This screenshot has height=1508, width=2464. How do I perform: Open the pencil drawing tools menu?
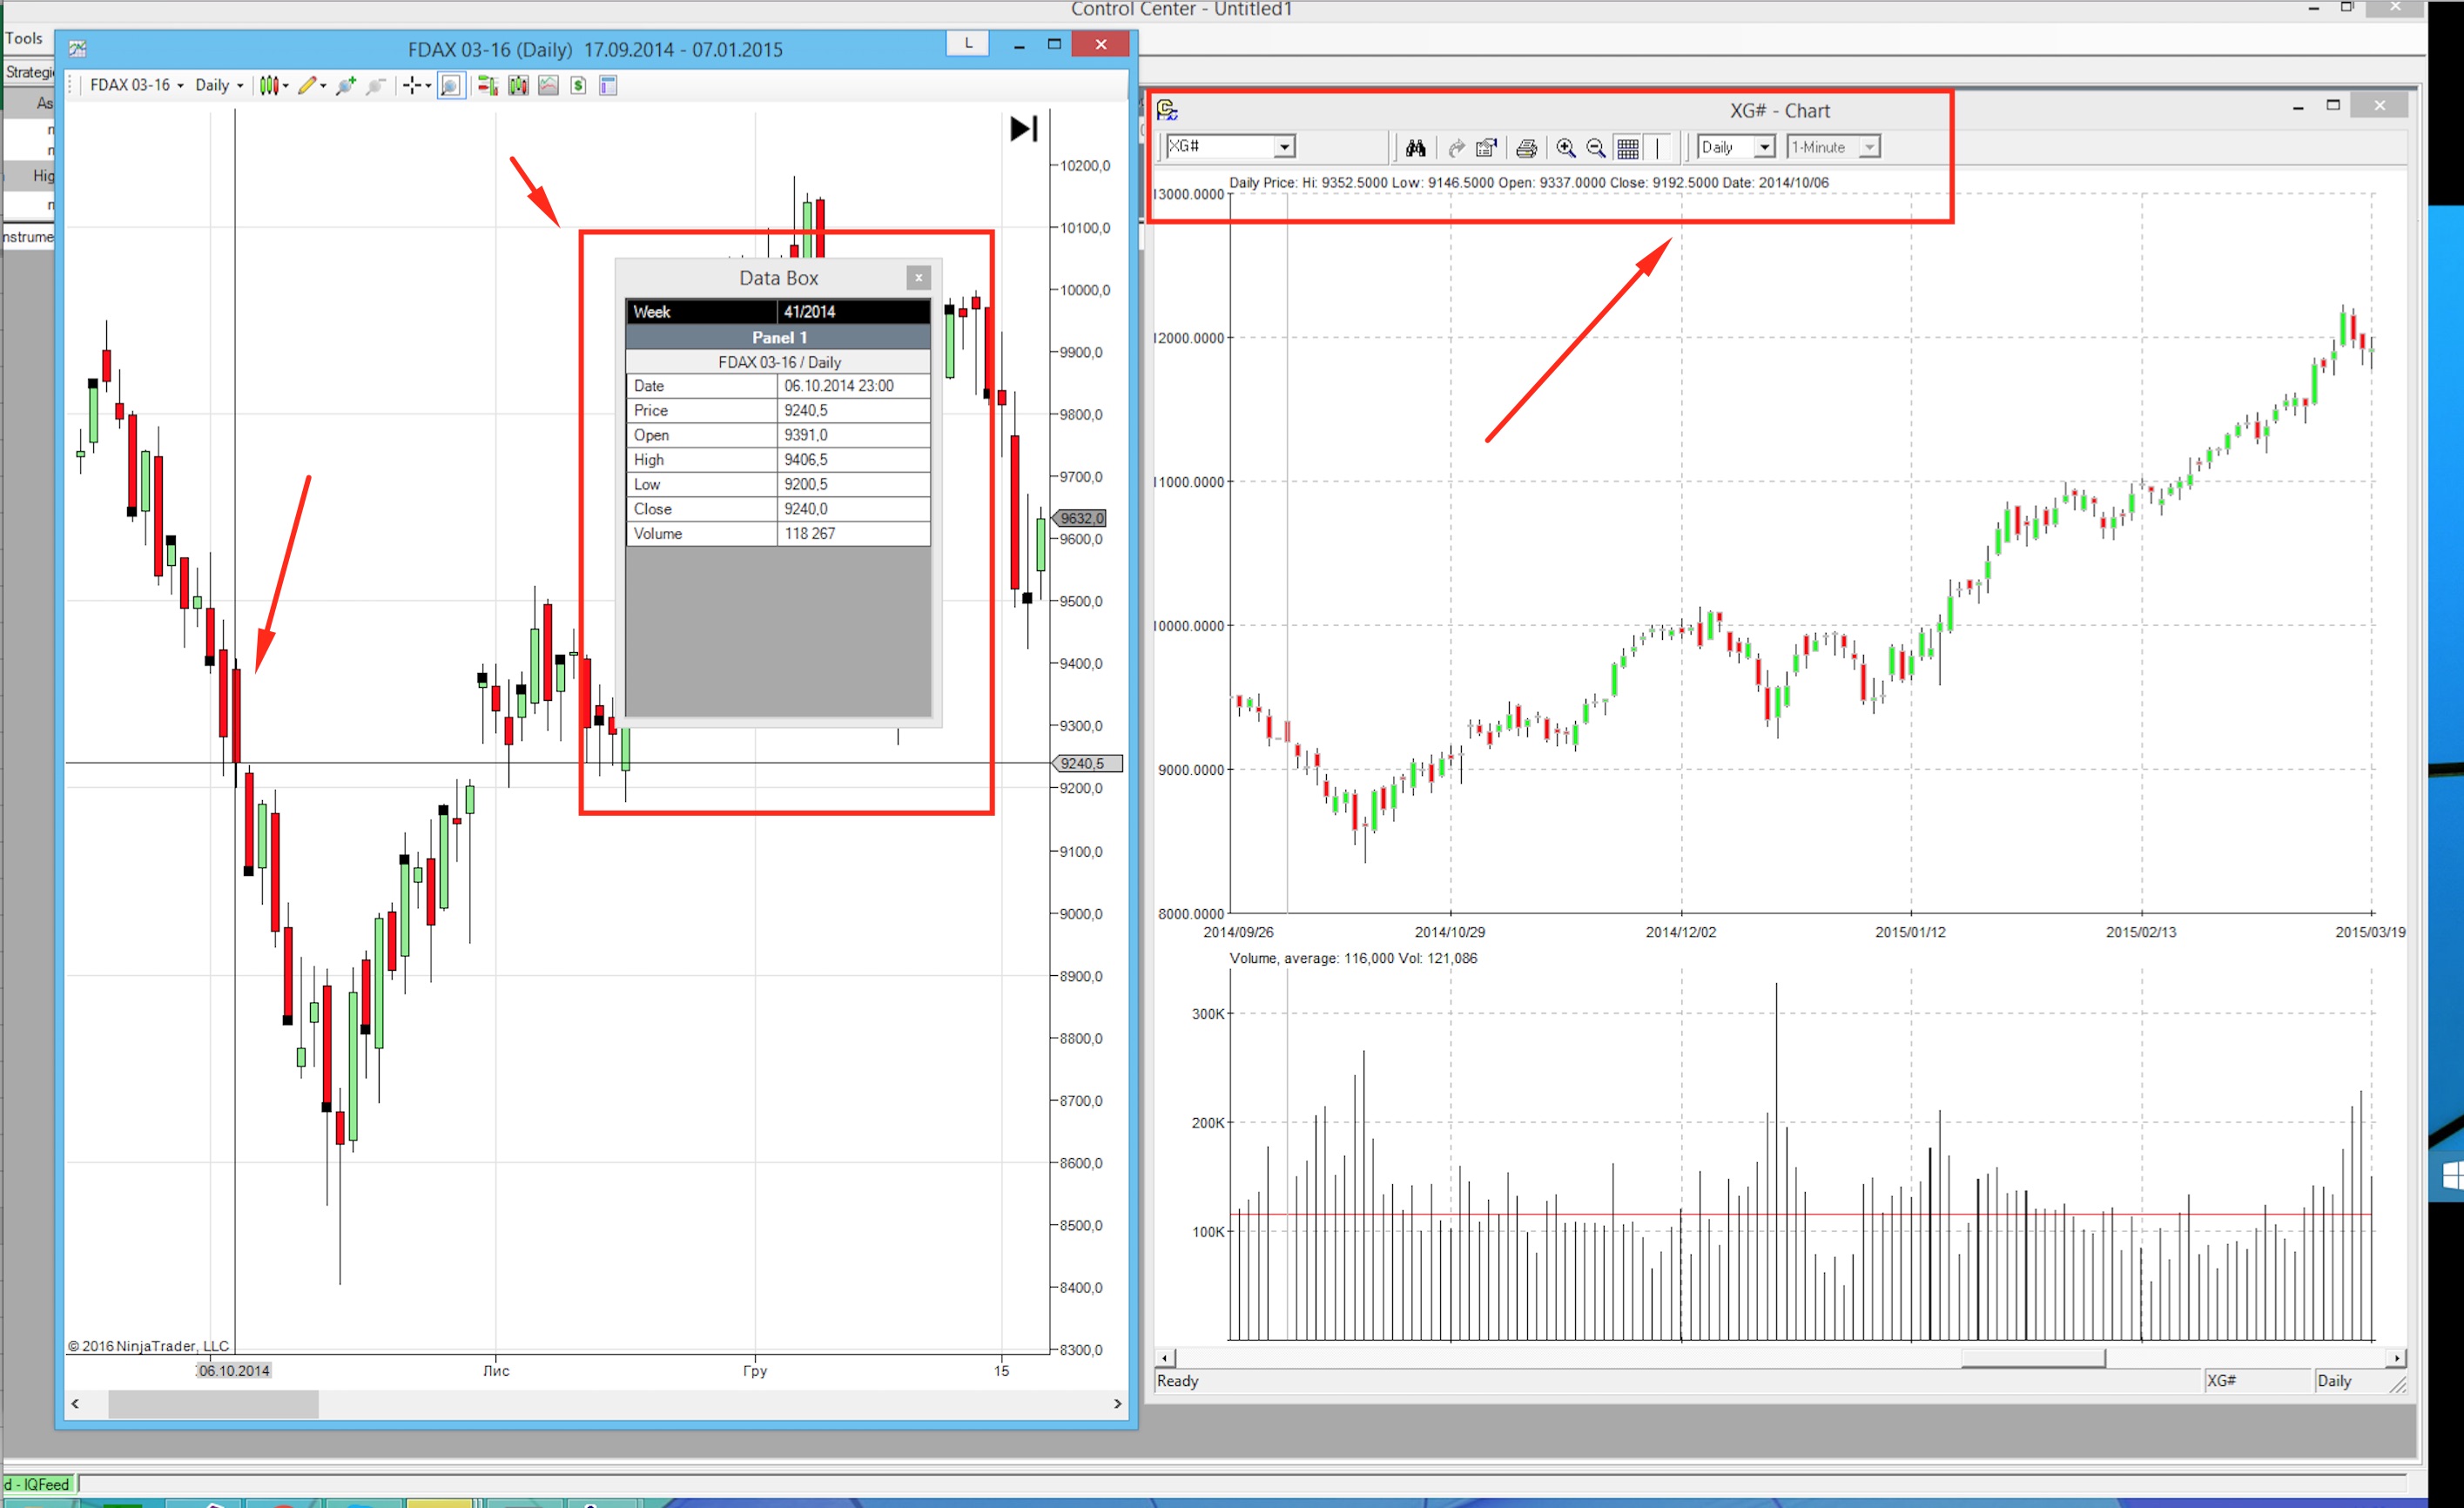(310, 86)
